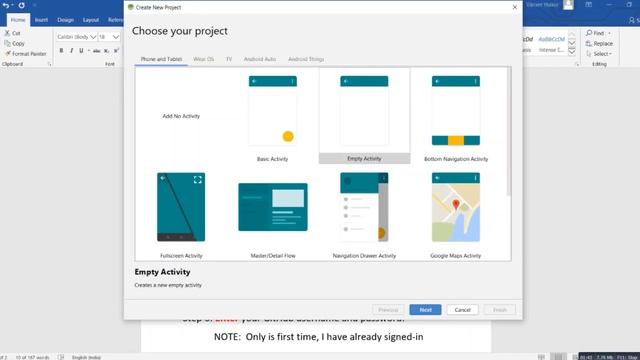
Task: Open the Insert ribbon tab in Word
Action: [41, 20]
